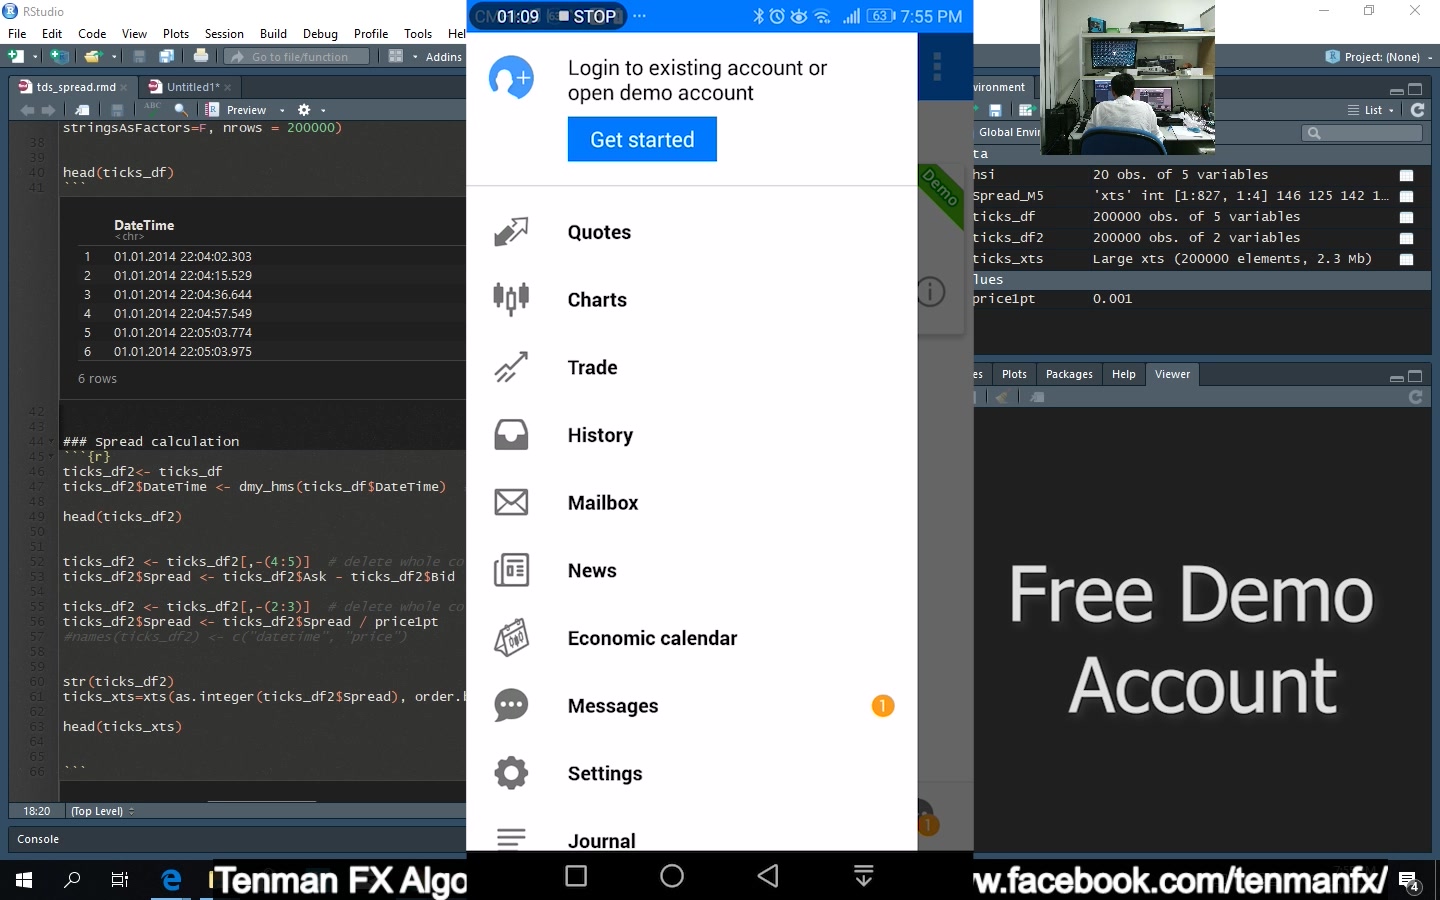Open the Open File recent dropdown arrow
This screenshot has height=900, width=1440.
coord(114,57)
